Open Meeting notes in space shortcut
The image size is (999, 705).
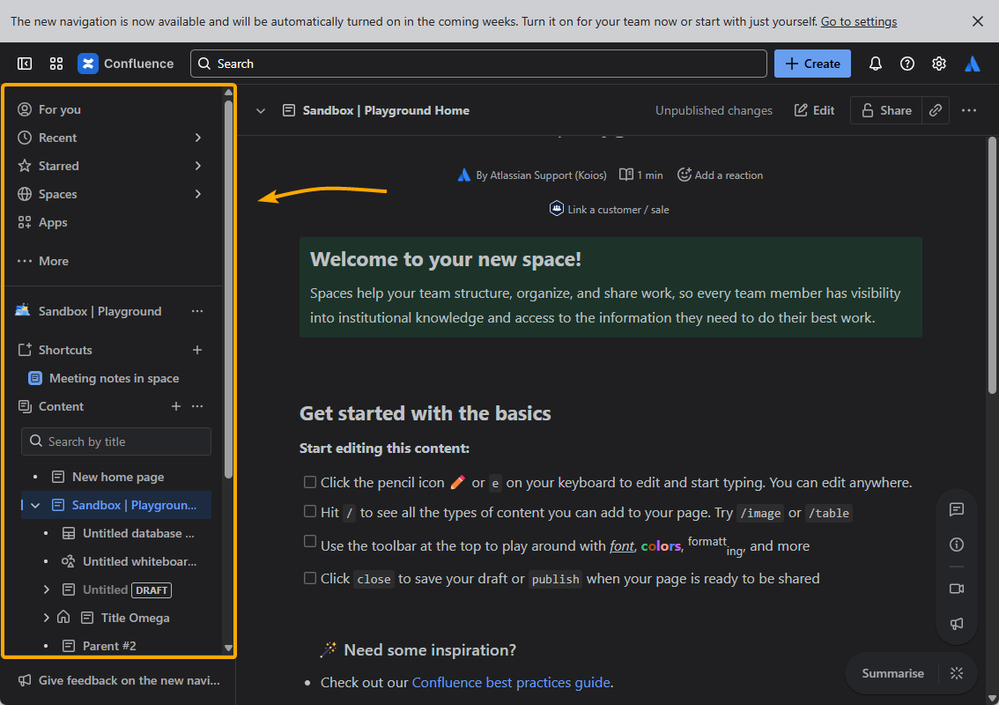pos(114,378)
